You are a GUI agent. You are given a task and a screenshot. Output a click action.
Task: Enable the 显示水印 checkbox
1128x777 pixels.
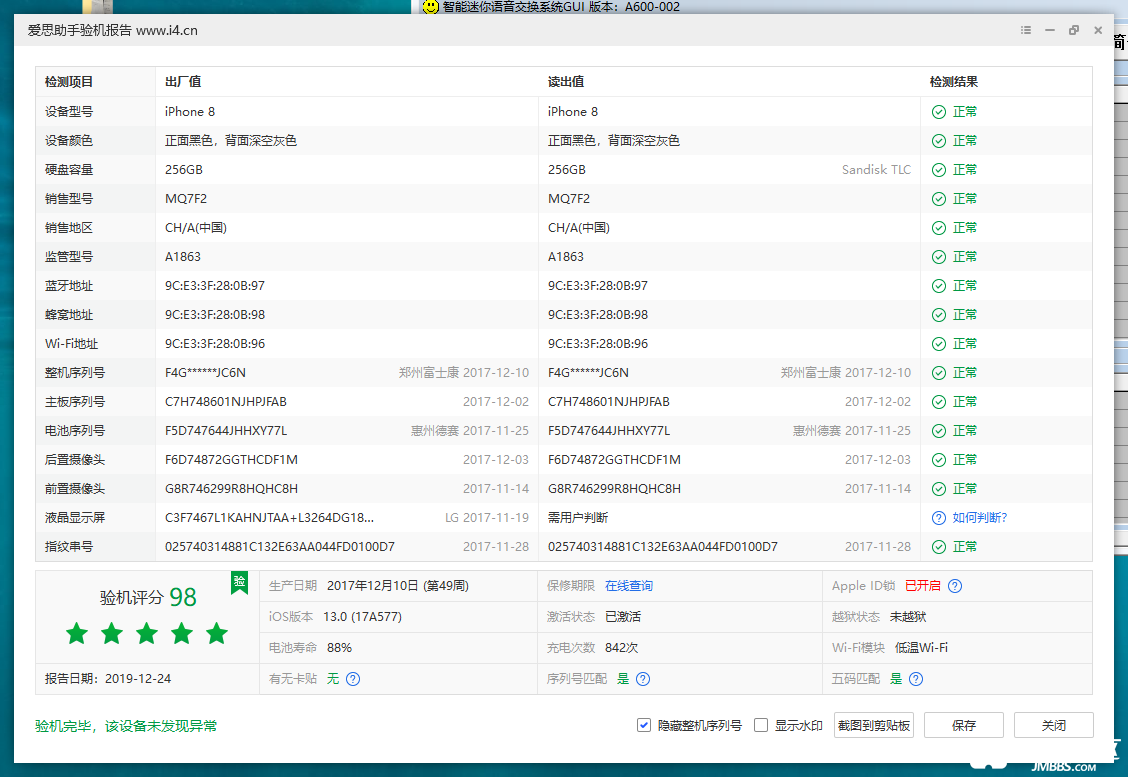[x=761, y=725]
